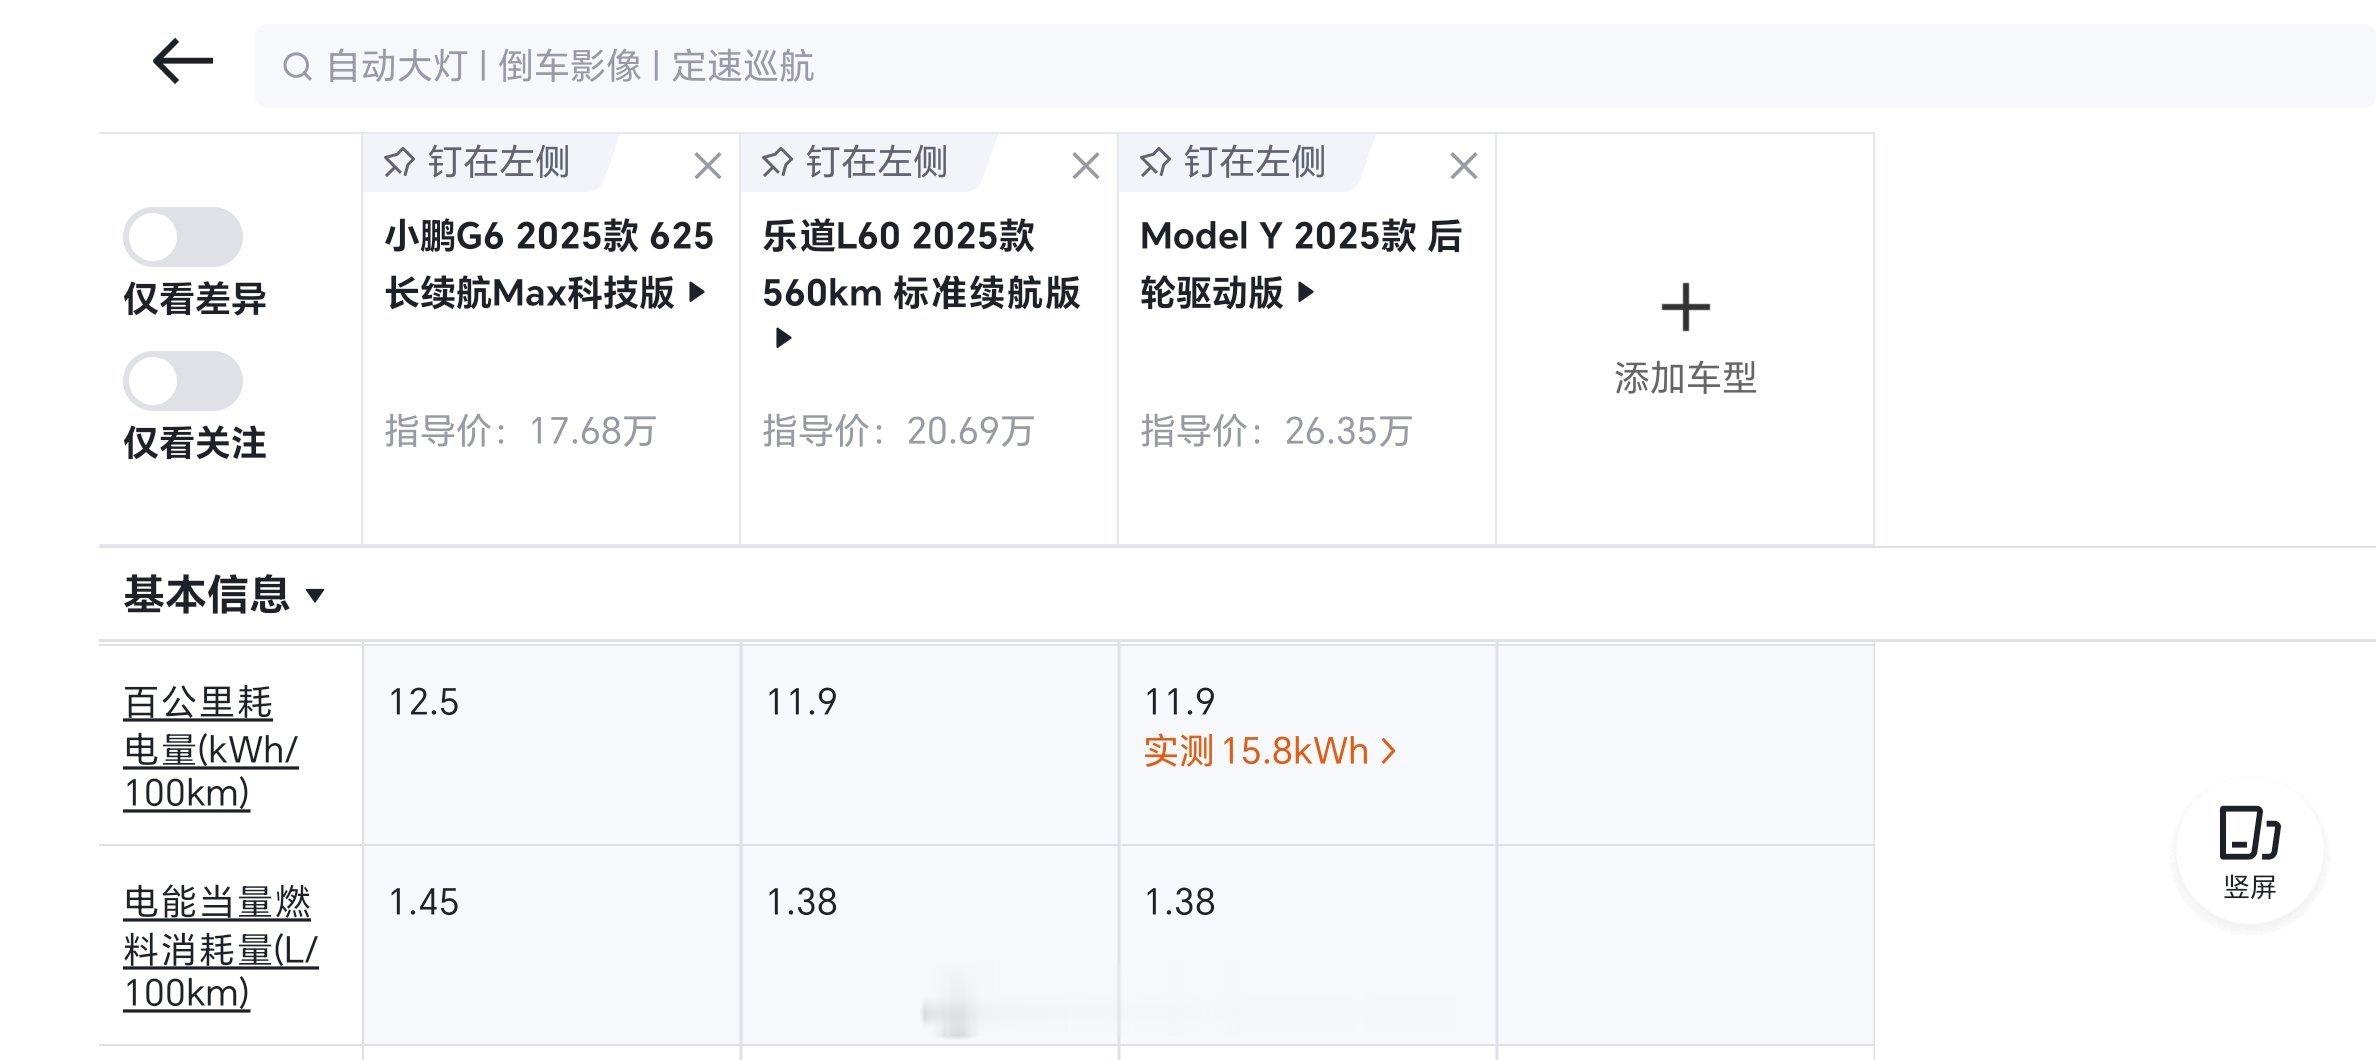Image resolution: width=2376 pixels, height=1060 pixels.
Task: Click the plus icon to add a model
Action: [x=1685, y=307]
